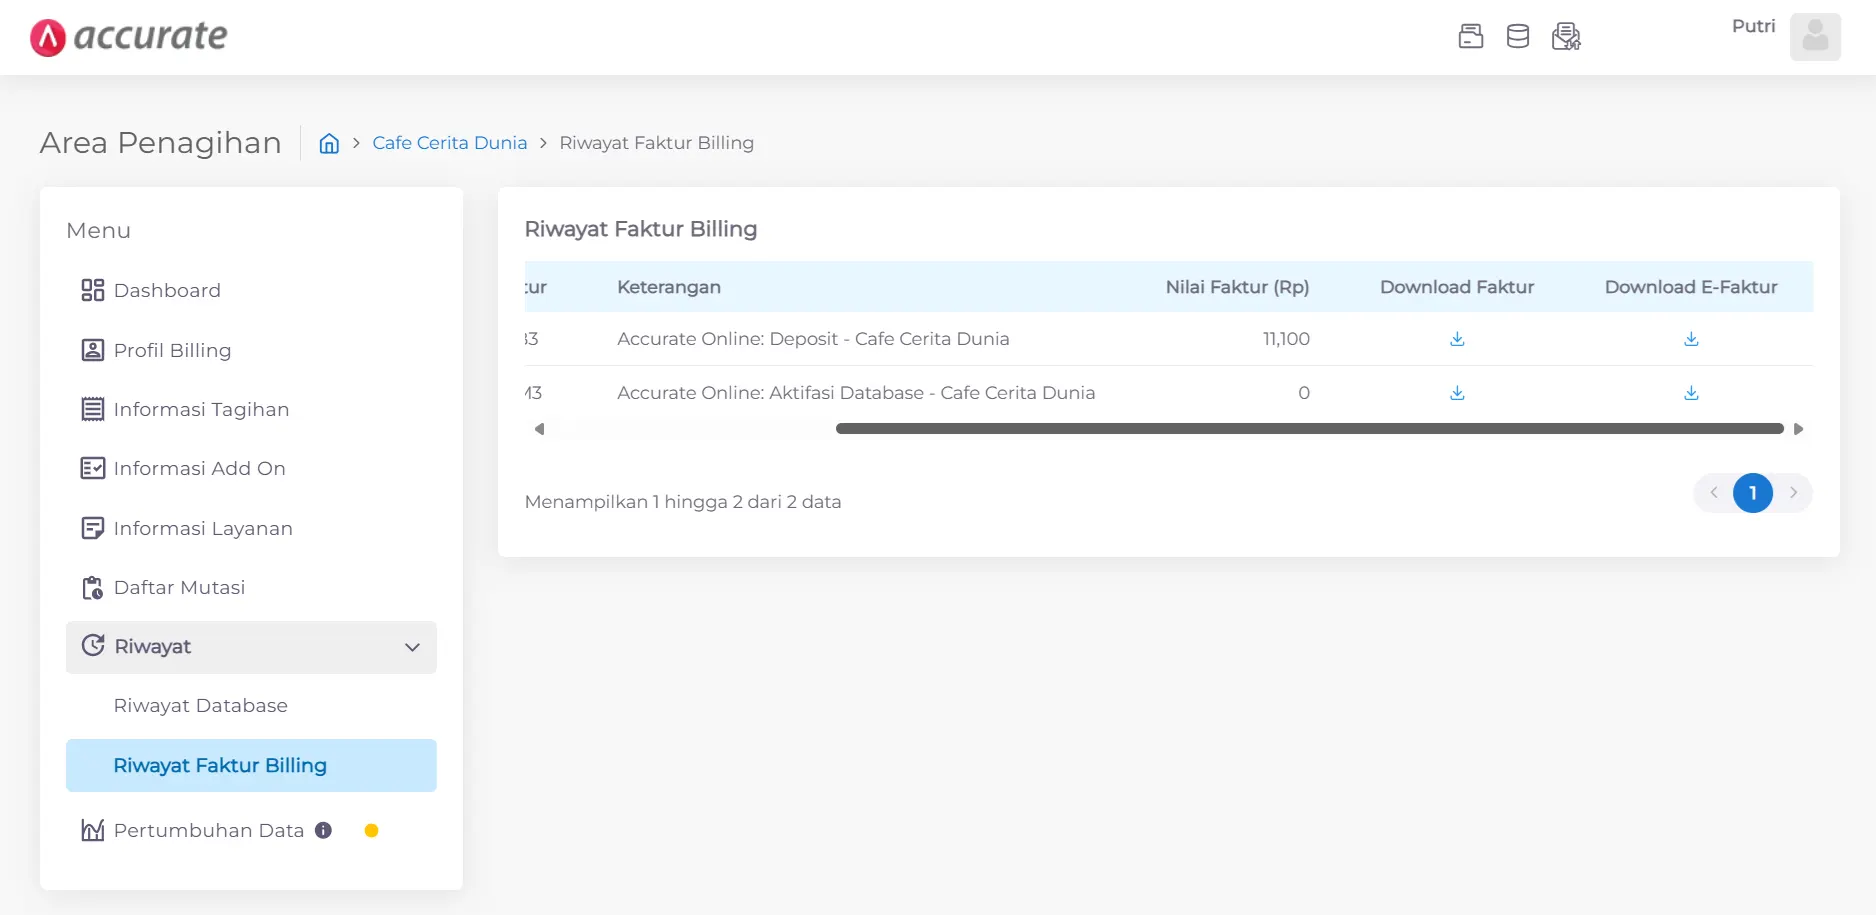1876x915 pixels.
Task: Click the yellow dot beside Pertumbuhan Data
Action: [371, 830]
